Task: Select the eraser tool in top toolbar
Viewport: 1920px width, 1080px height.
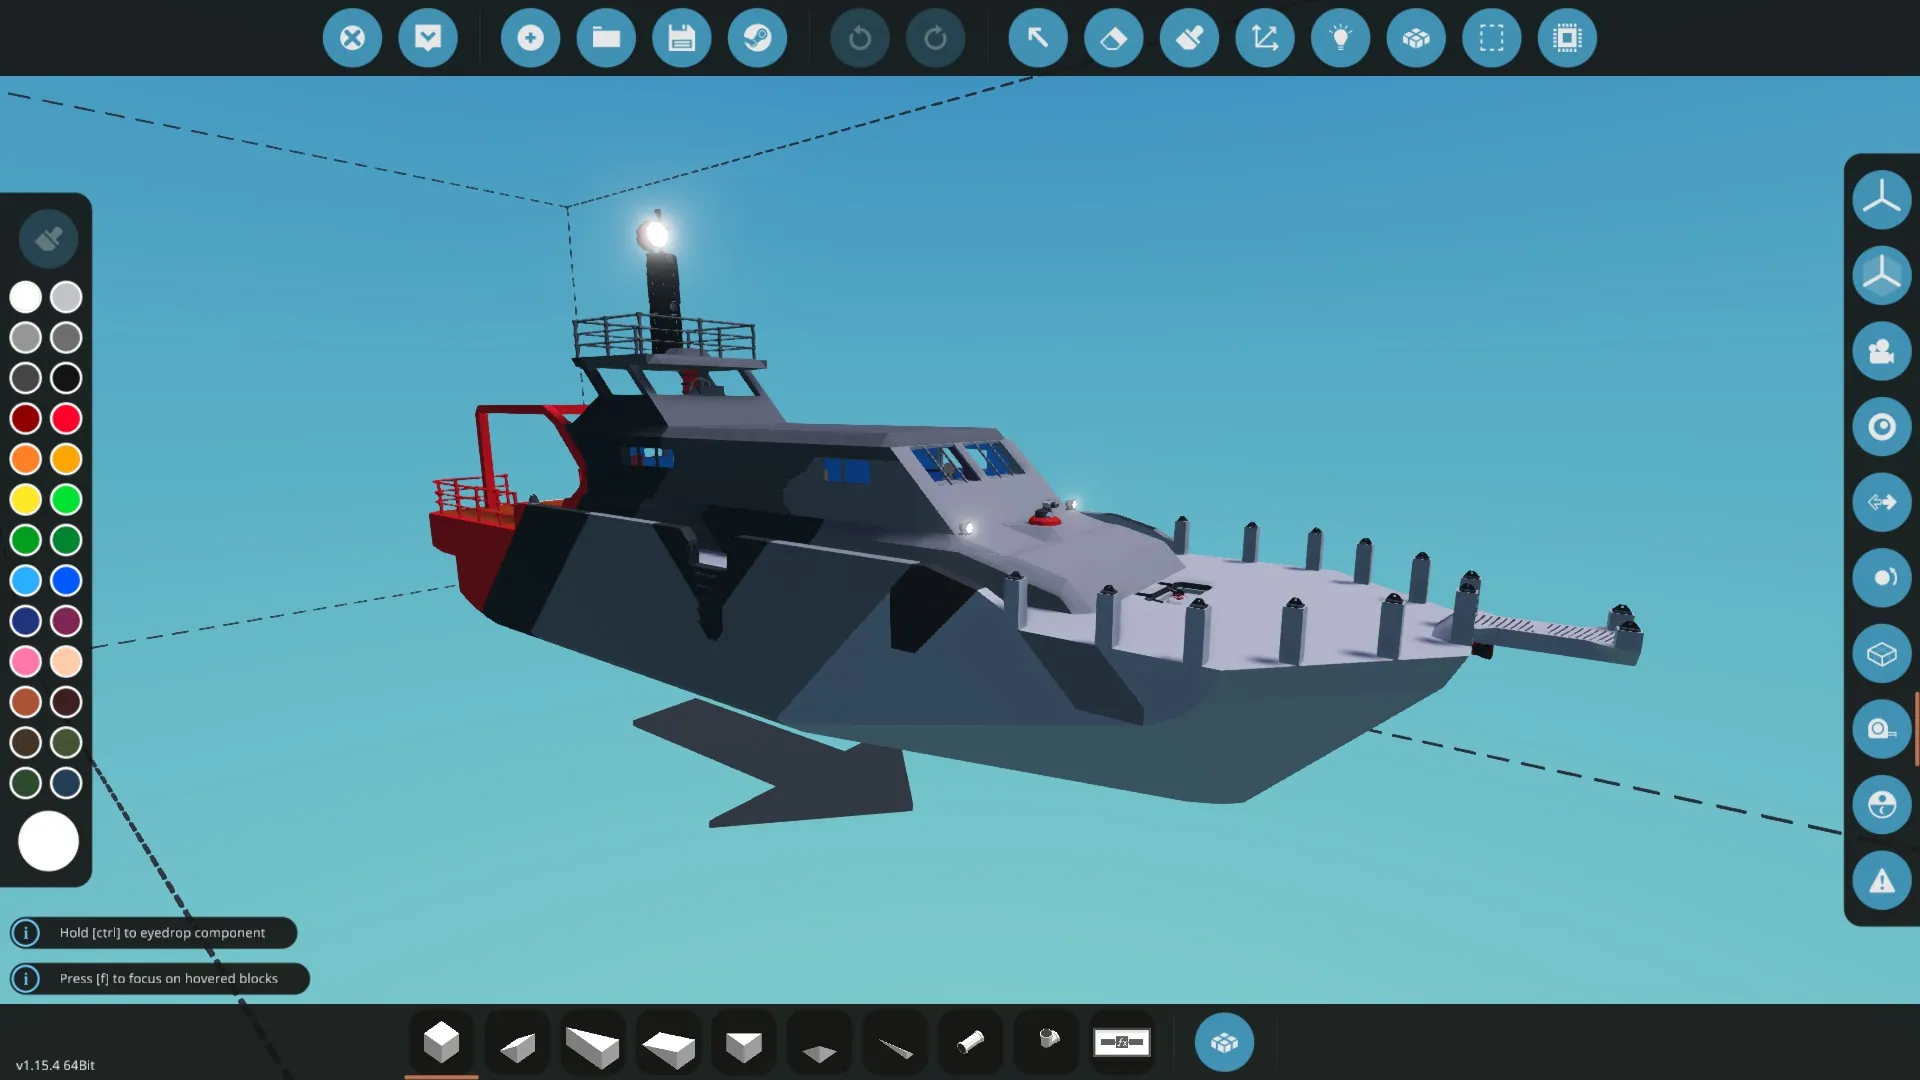Action: (1113, 38)
